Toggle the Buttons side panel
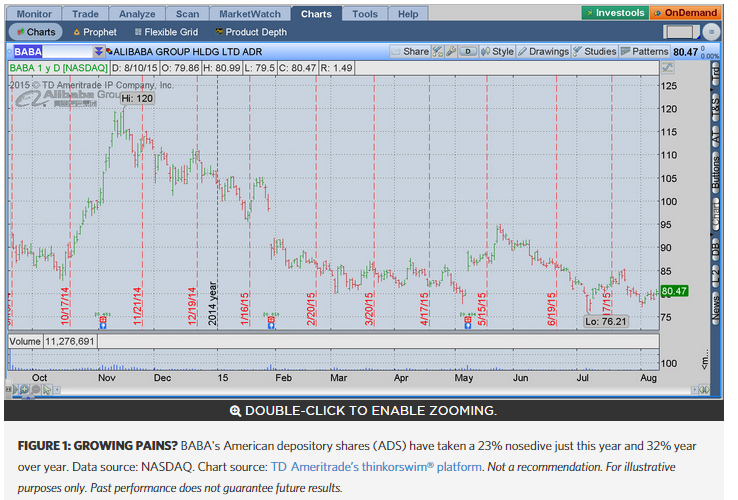 [x=715, y=173]
